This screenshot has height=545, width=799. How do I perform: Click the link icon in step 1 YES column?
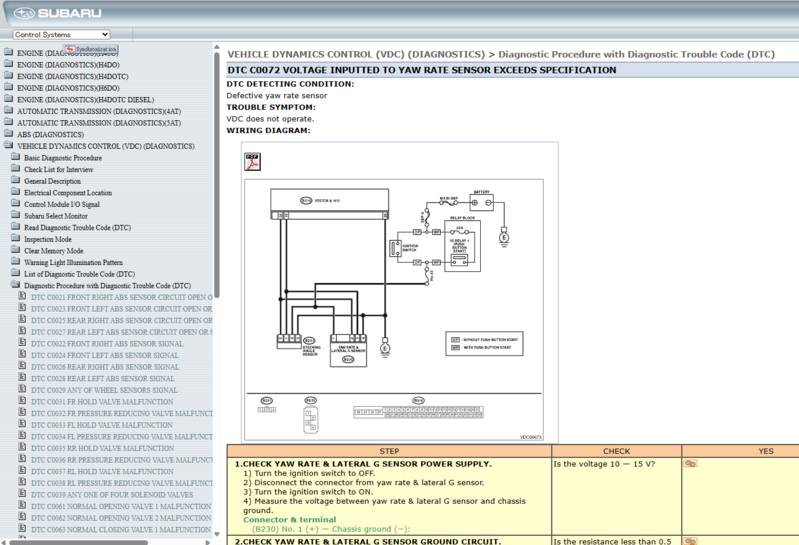(690, 464)
